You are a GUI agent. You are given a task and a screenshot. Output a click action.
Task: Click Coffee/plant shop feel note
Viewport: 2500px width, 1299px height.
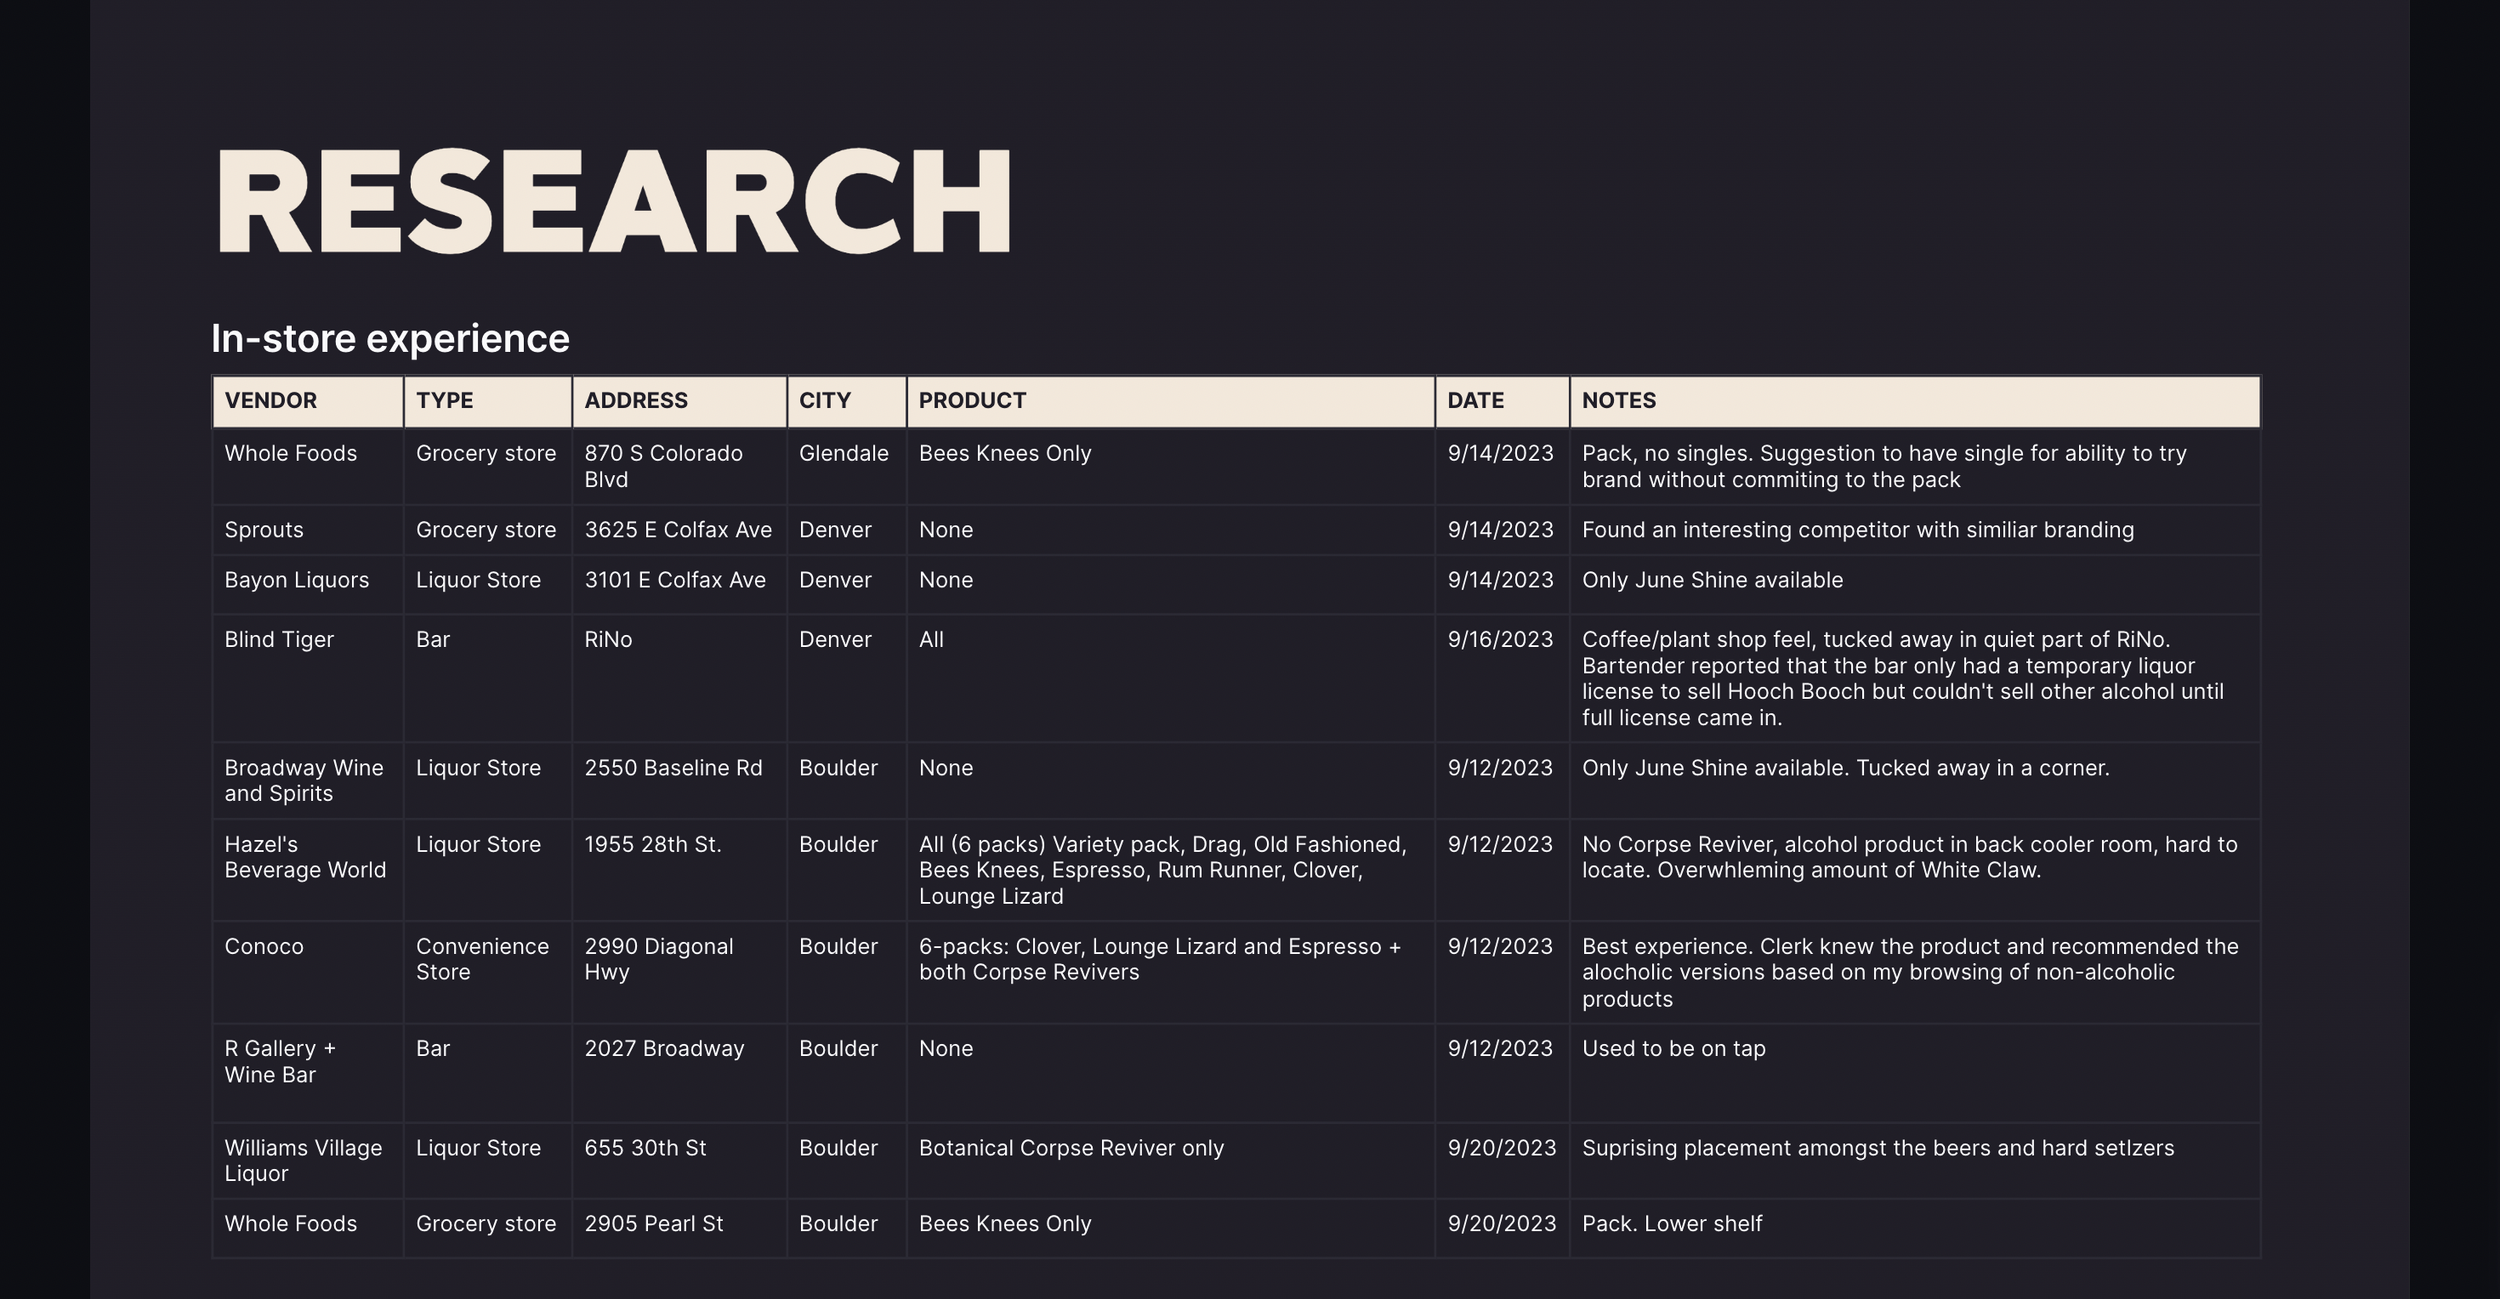1915,678
